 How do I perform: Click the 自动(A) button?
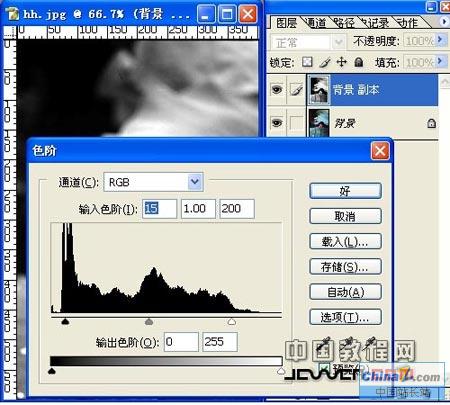tap(345, 292)
